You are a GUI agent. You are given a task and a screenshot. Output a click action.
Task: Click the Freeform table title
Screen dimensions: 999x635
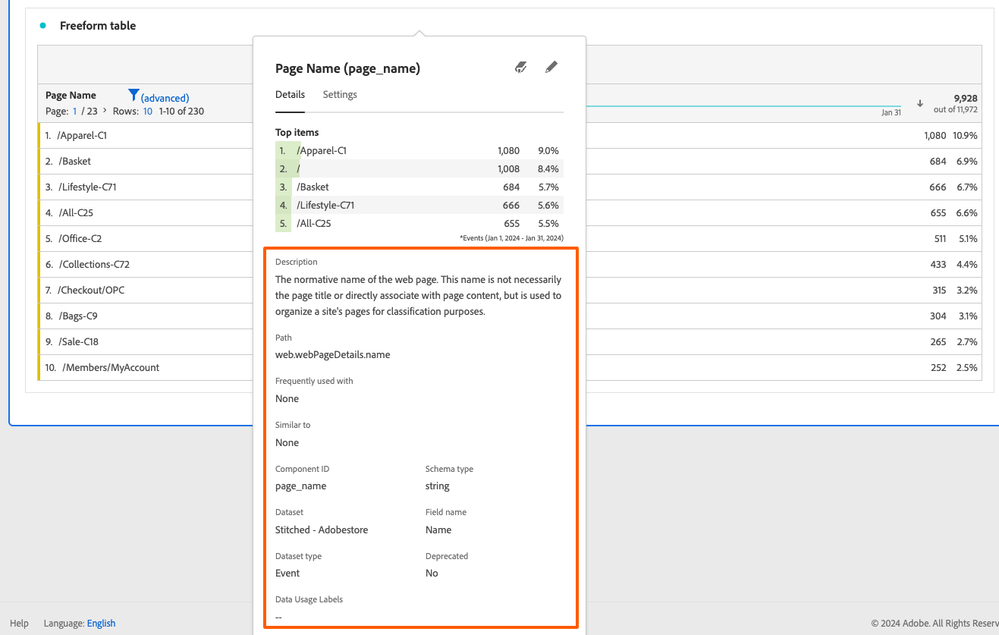(98, 26)
